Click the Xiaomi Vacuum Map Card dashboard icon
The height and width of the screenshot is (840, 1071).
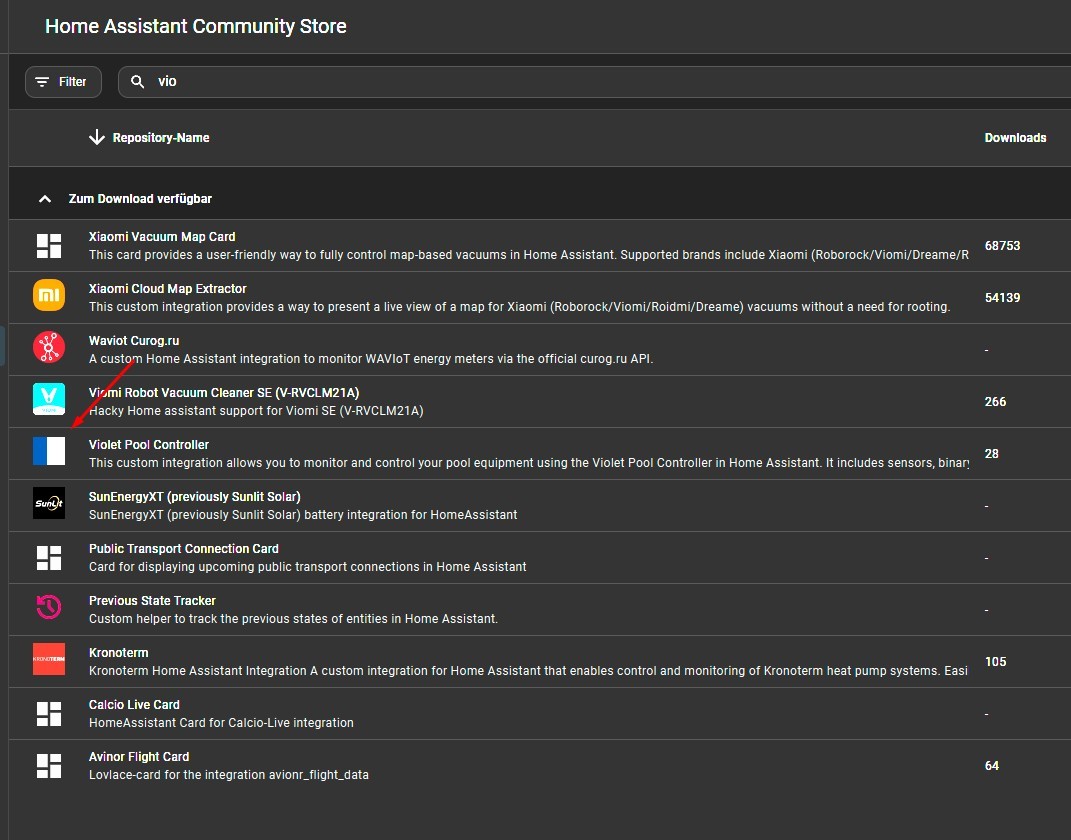pyautogui.click(x=48, y=246)
